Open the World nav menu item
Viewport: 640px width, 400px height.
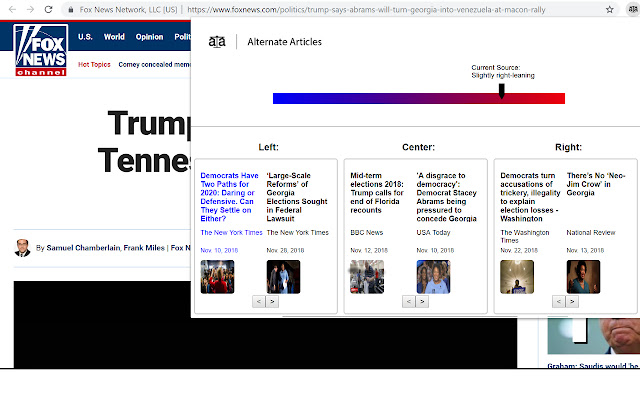click(x=114, y=37)
